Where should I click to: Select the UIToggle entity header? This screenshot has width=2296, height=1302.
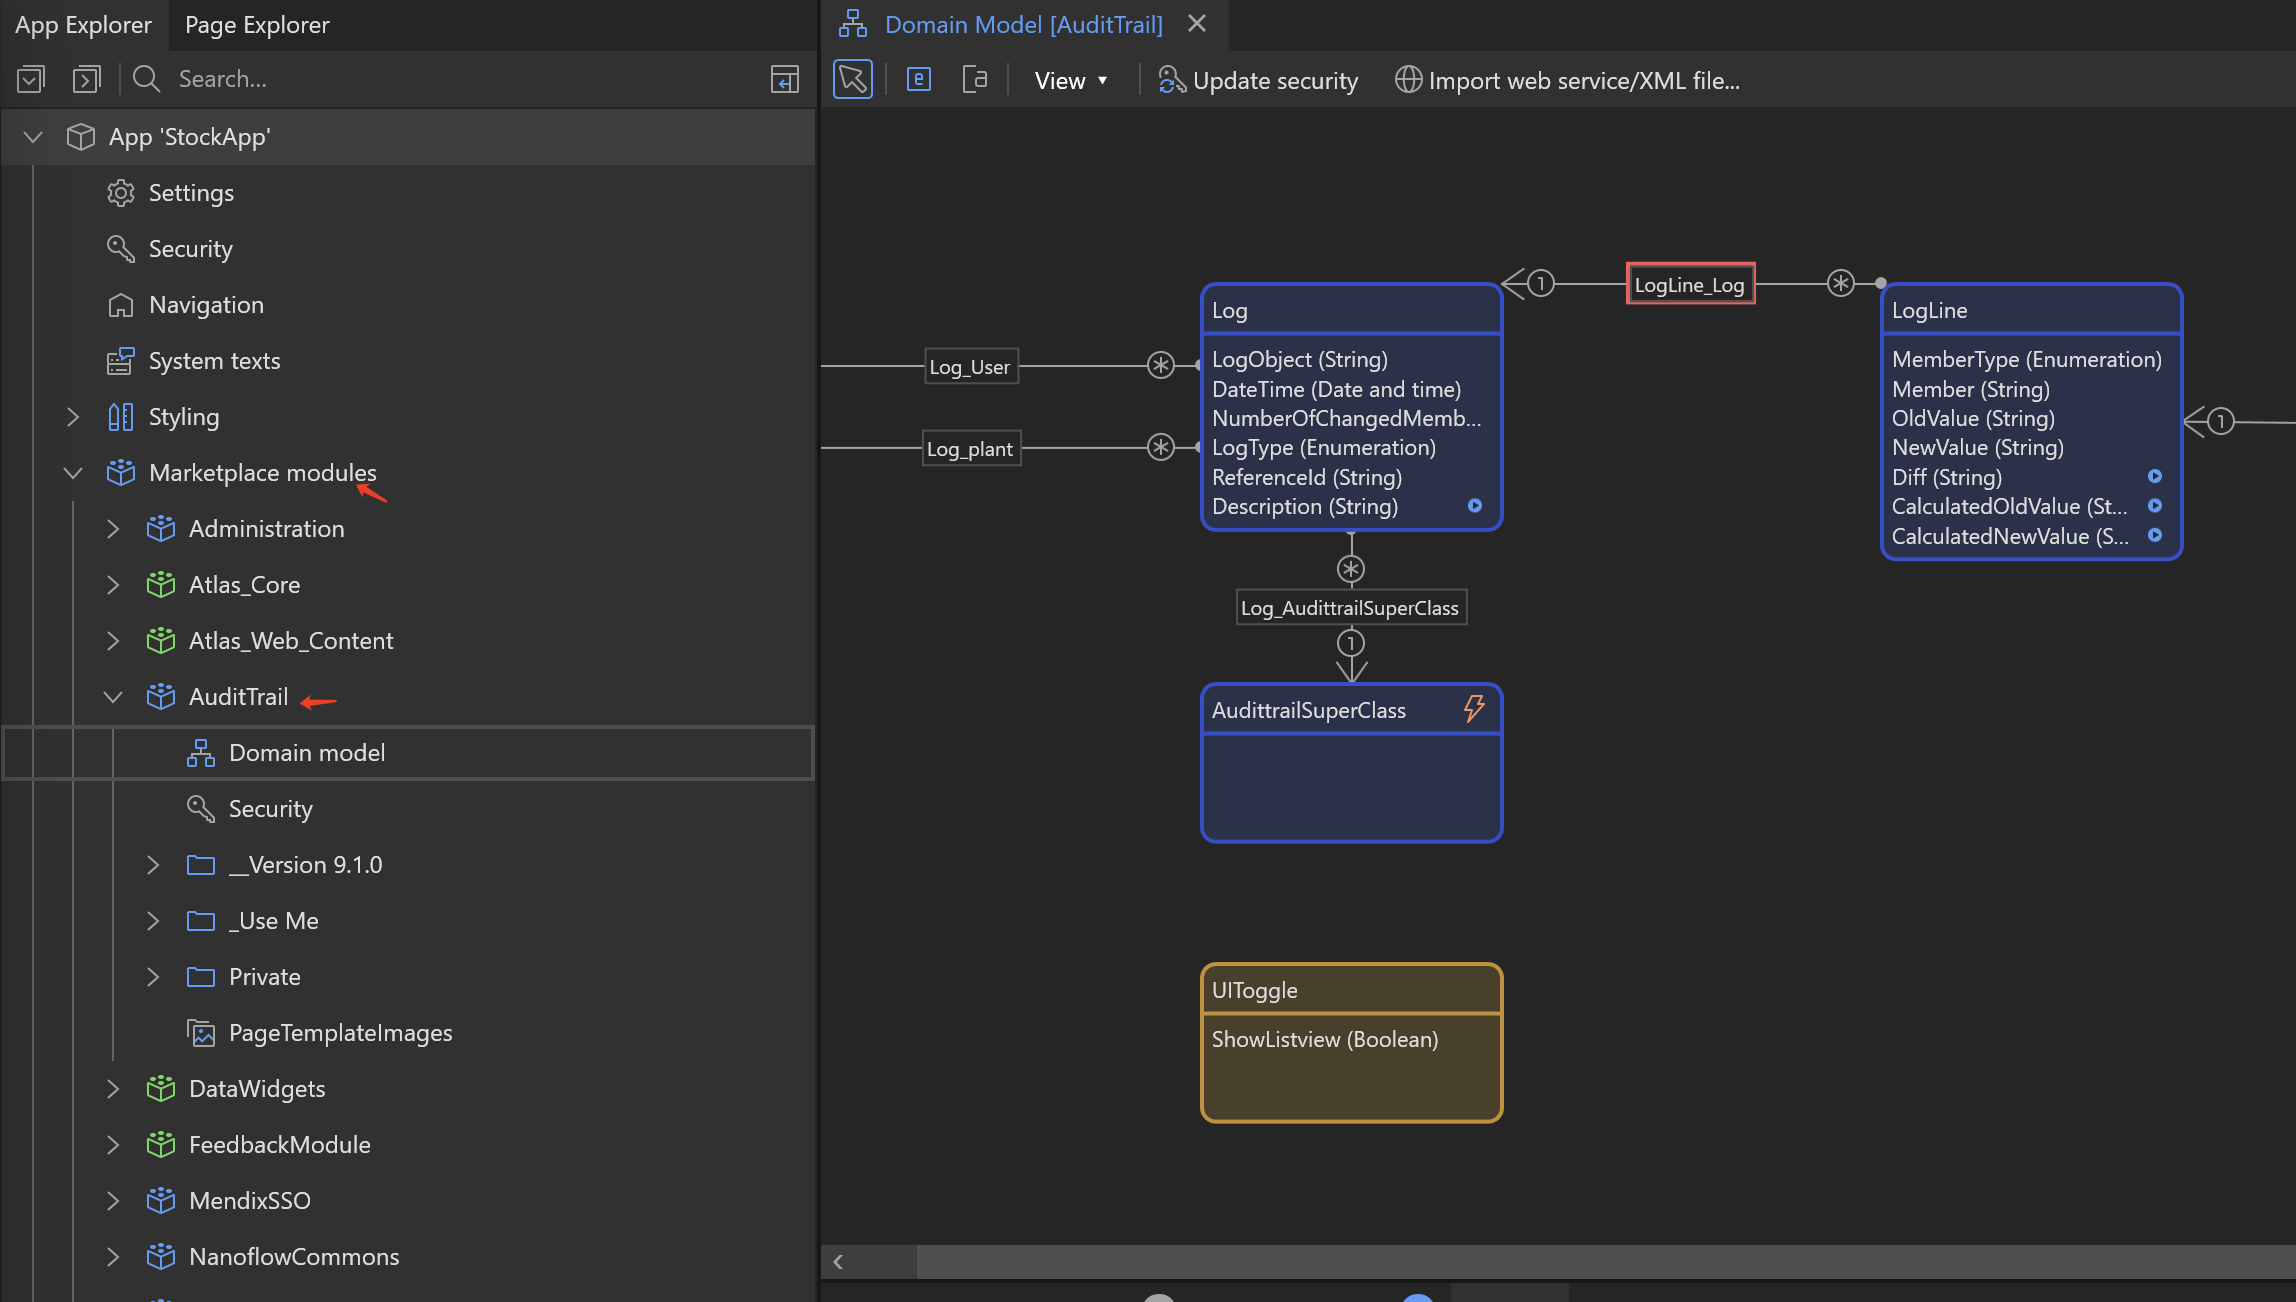pyautogui.click(x=1351, y=990)
